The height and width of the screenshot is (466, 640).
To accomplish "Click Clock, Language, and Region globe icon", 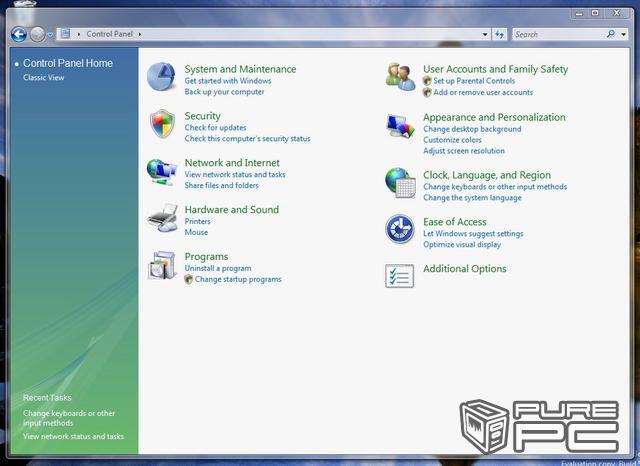I will 400,183.
